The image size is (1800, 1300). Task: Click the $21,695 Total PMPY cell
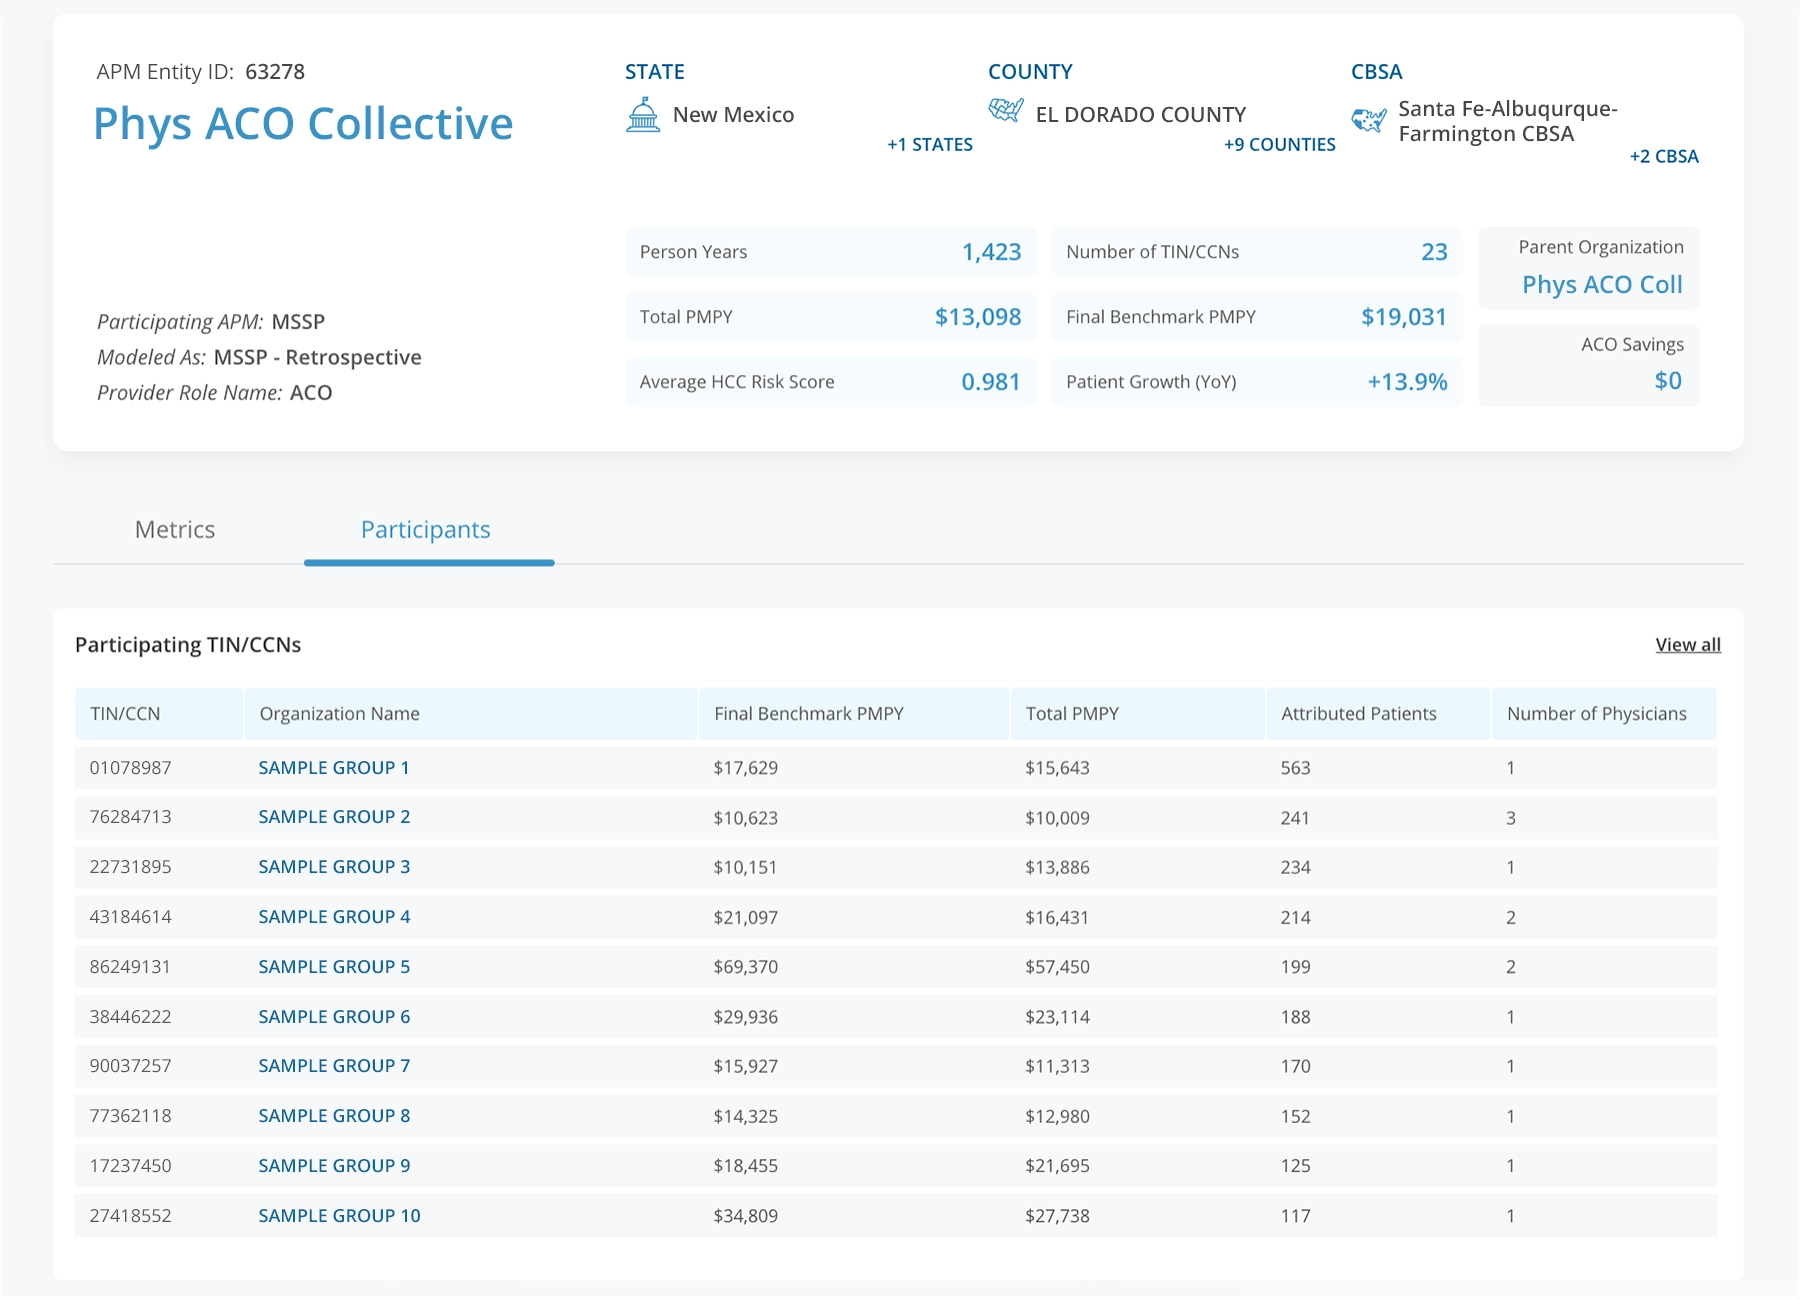click(1057, 1166)
